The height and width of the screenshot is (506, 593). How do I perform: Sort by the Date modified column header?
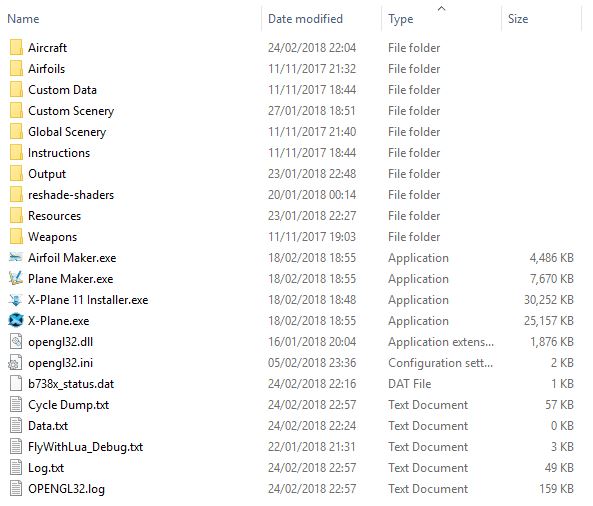[x=305, y=19]
